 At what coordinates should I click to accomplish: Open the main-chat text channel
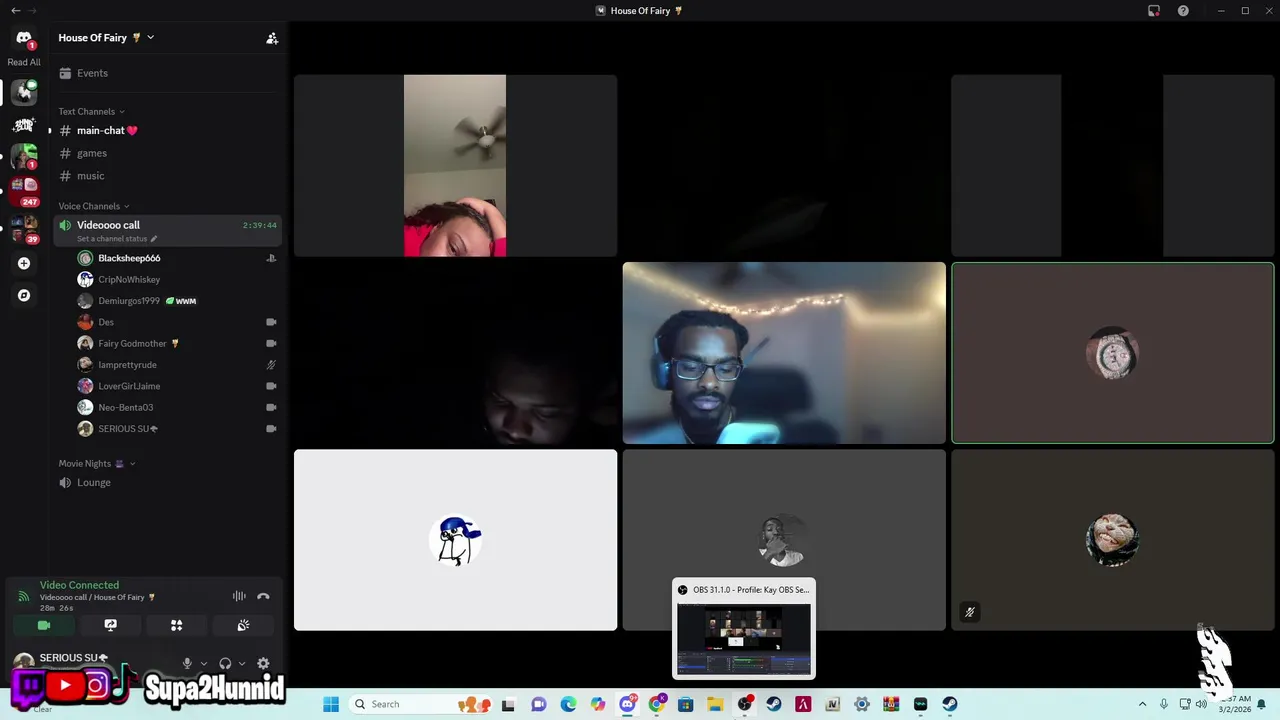point(167,131)
